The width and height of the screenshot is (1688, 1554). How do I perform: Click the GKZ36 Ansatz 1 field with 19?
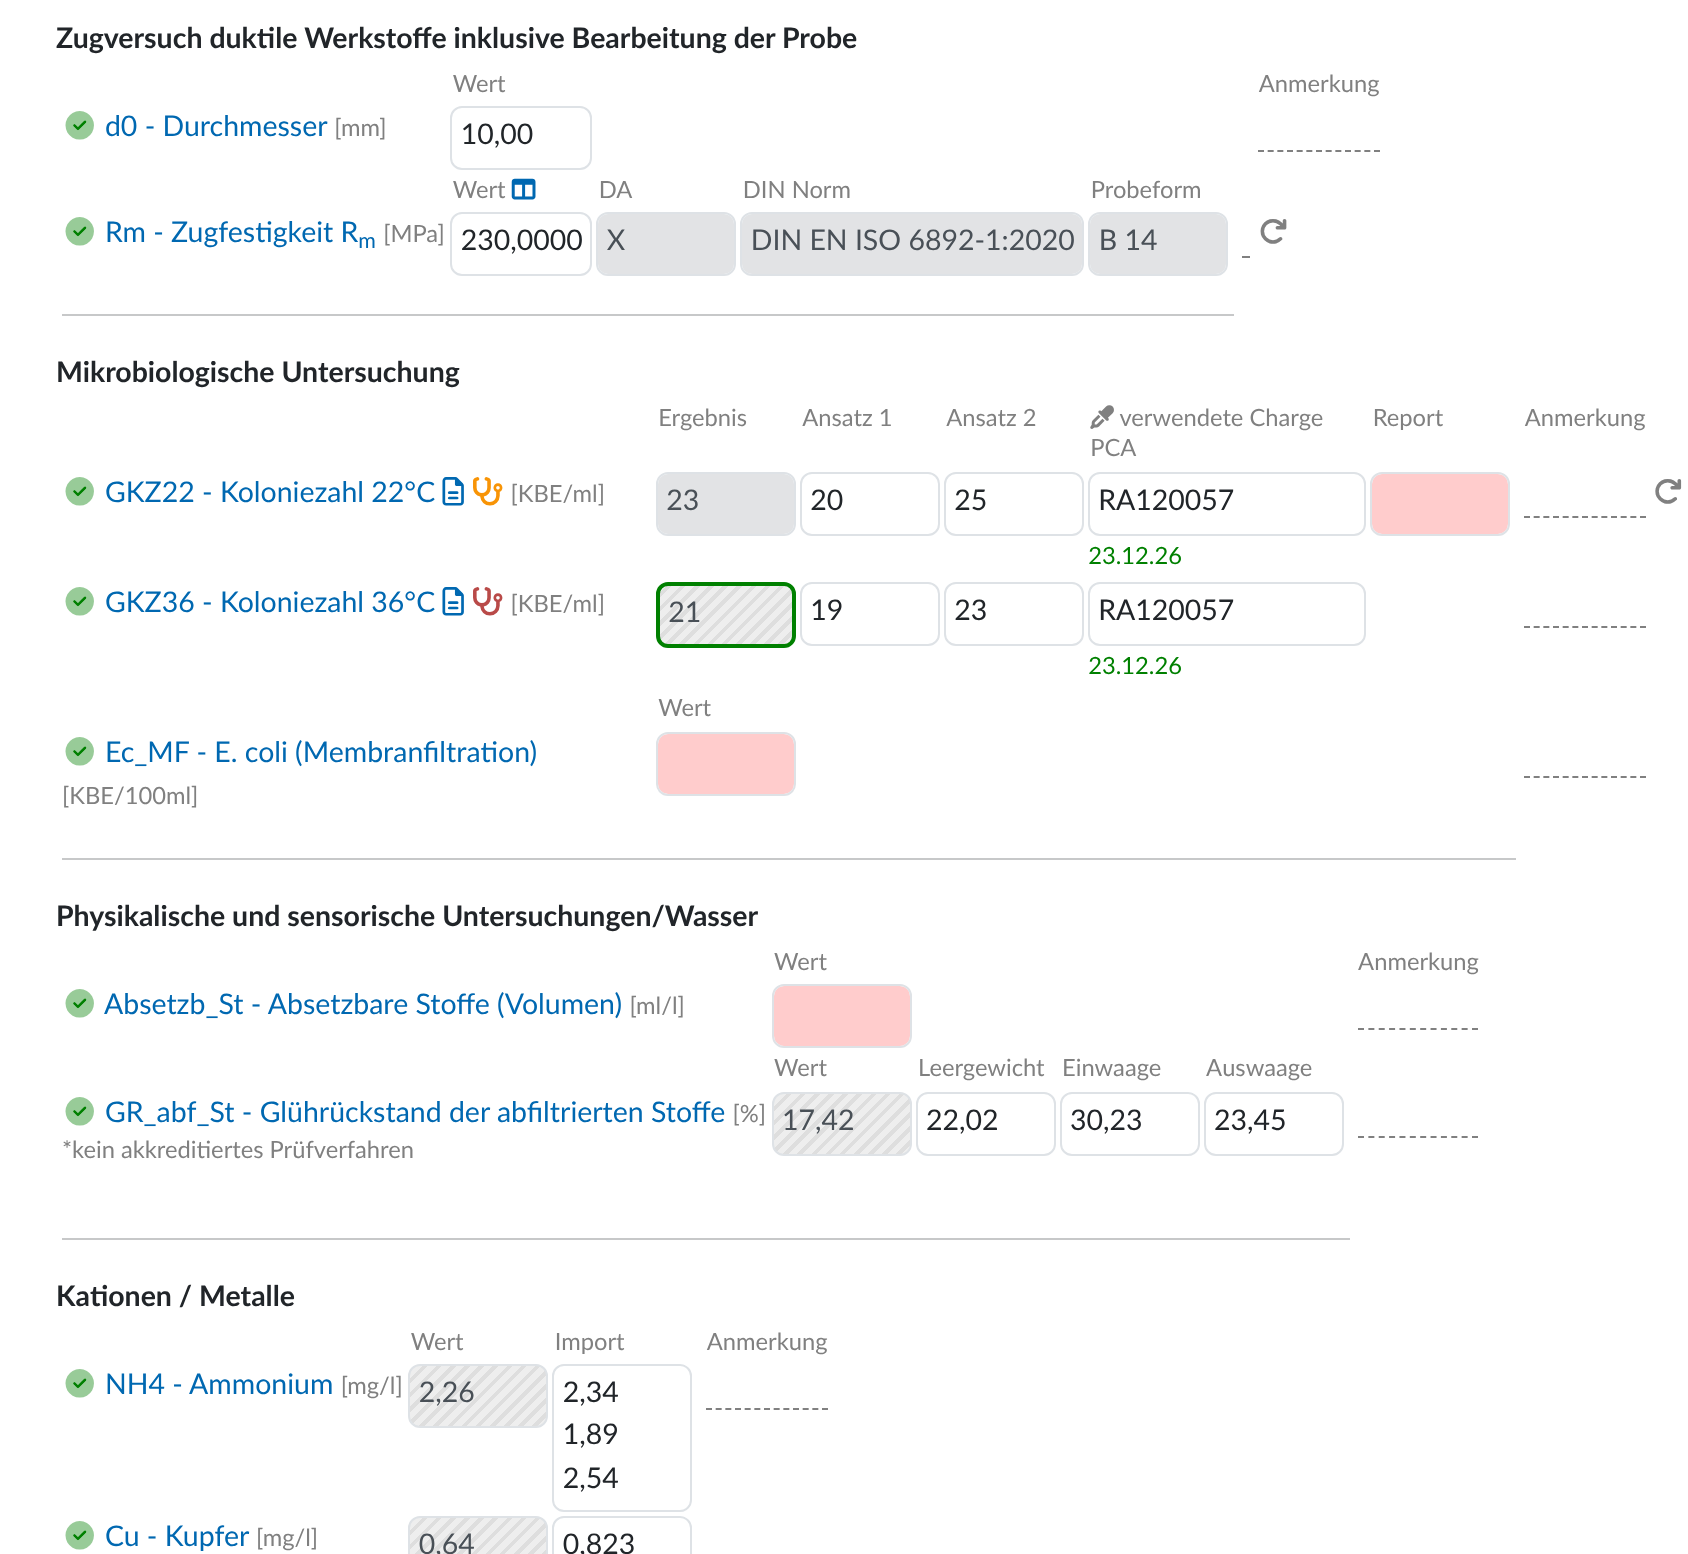click(870, 614)
